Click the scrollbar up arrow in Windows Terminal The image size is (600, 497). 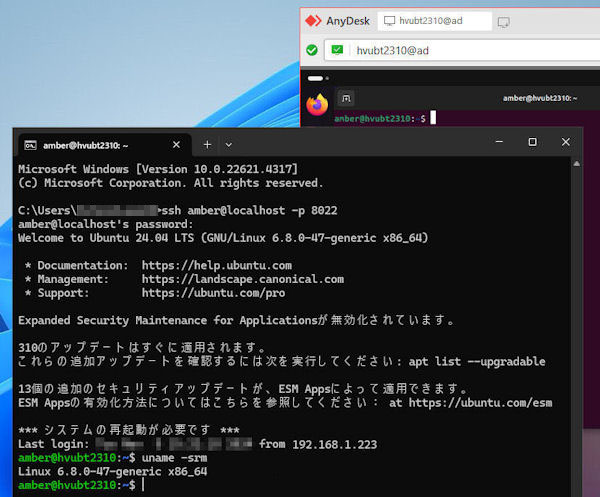pos(577,164)
